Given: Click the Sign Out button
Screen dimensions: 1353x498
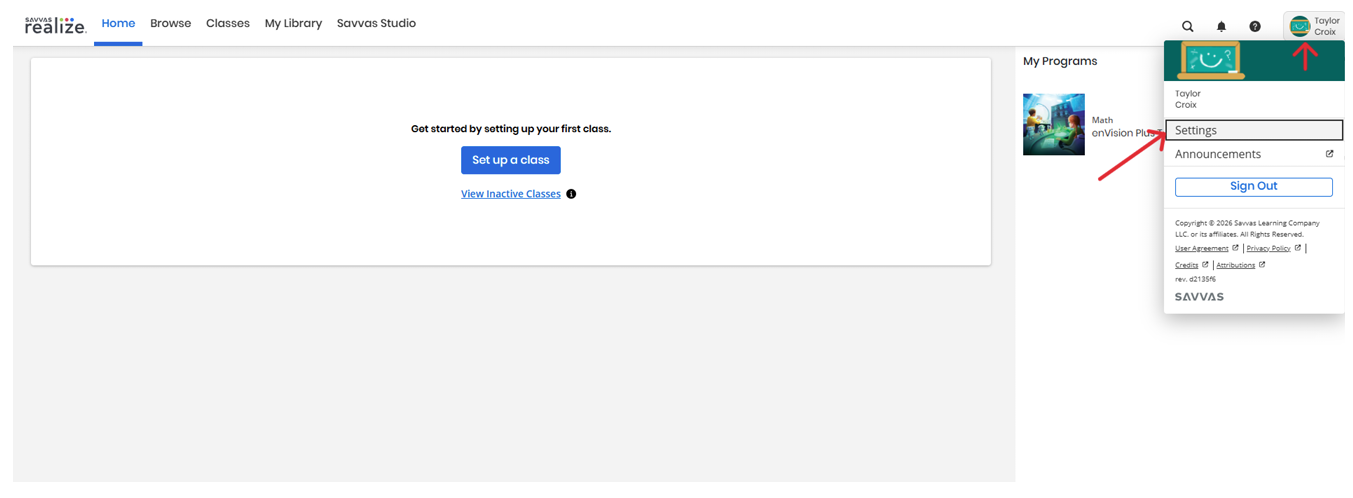Looking at the screenshot, I should tap(1254, 187).
